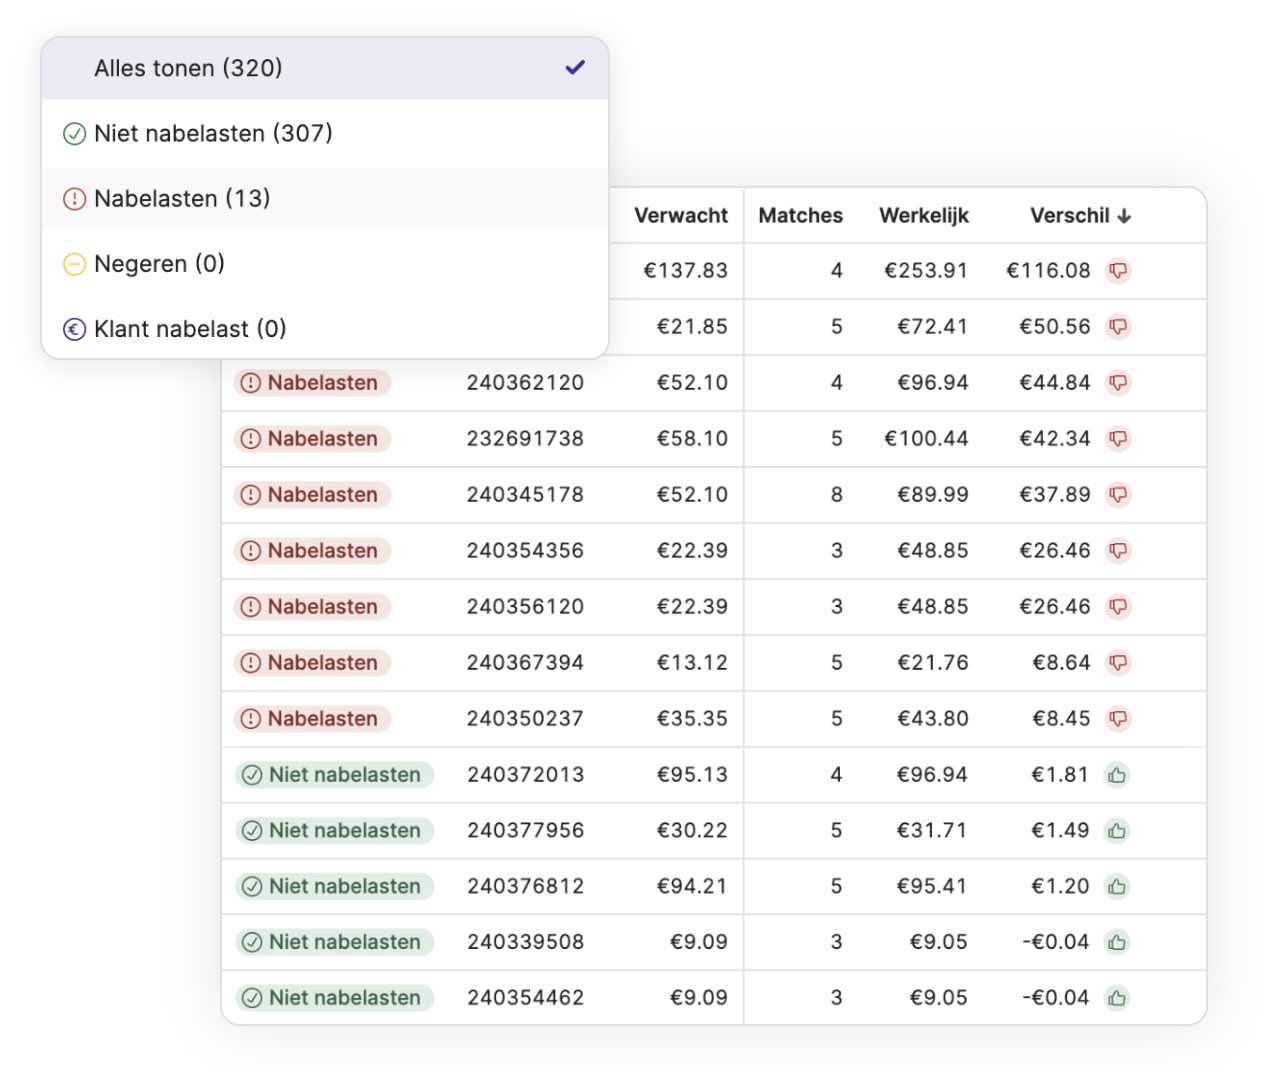Open Niet nabelasten badge for 240377956
This screenshot has width=1272, height=1072.
[334, 830]
